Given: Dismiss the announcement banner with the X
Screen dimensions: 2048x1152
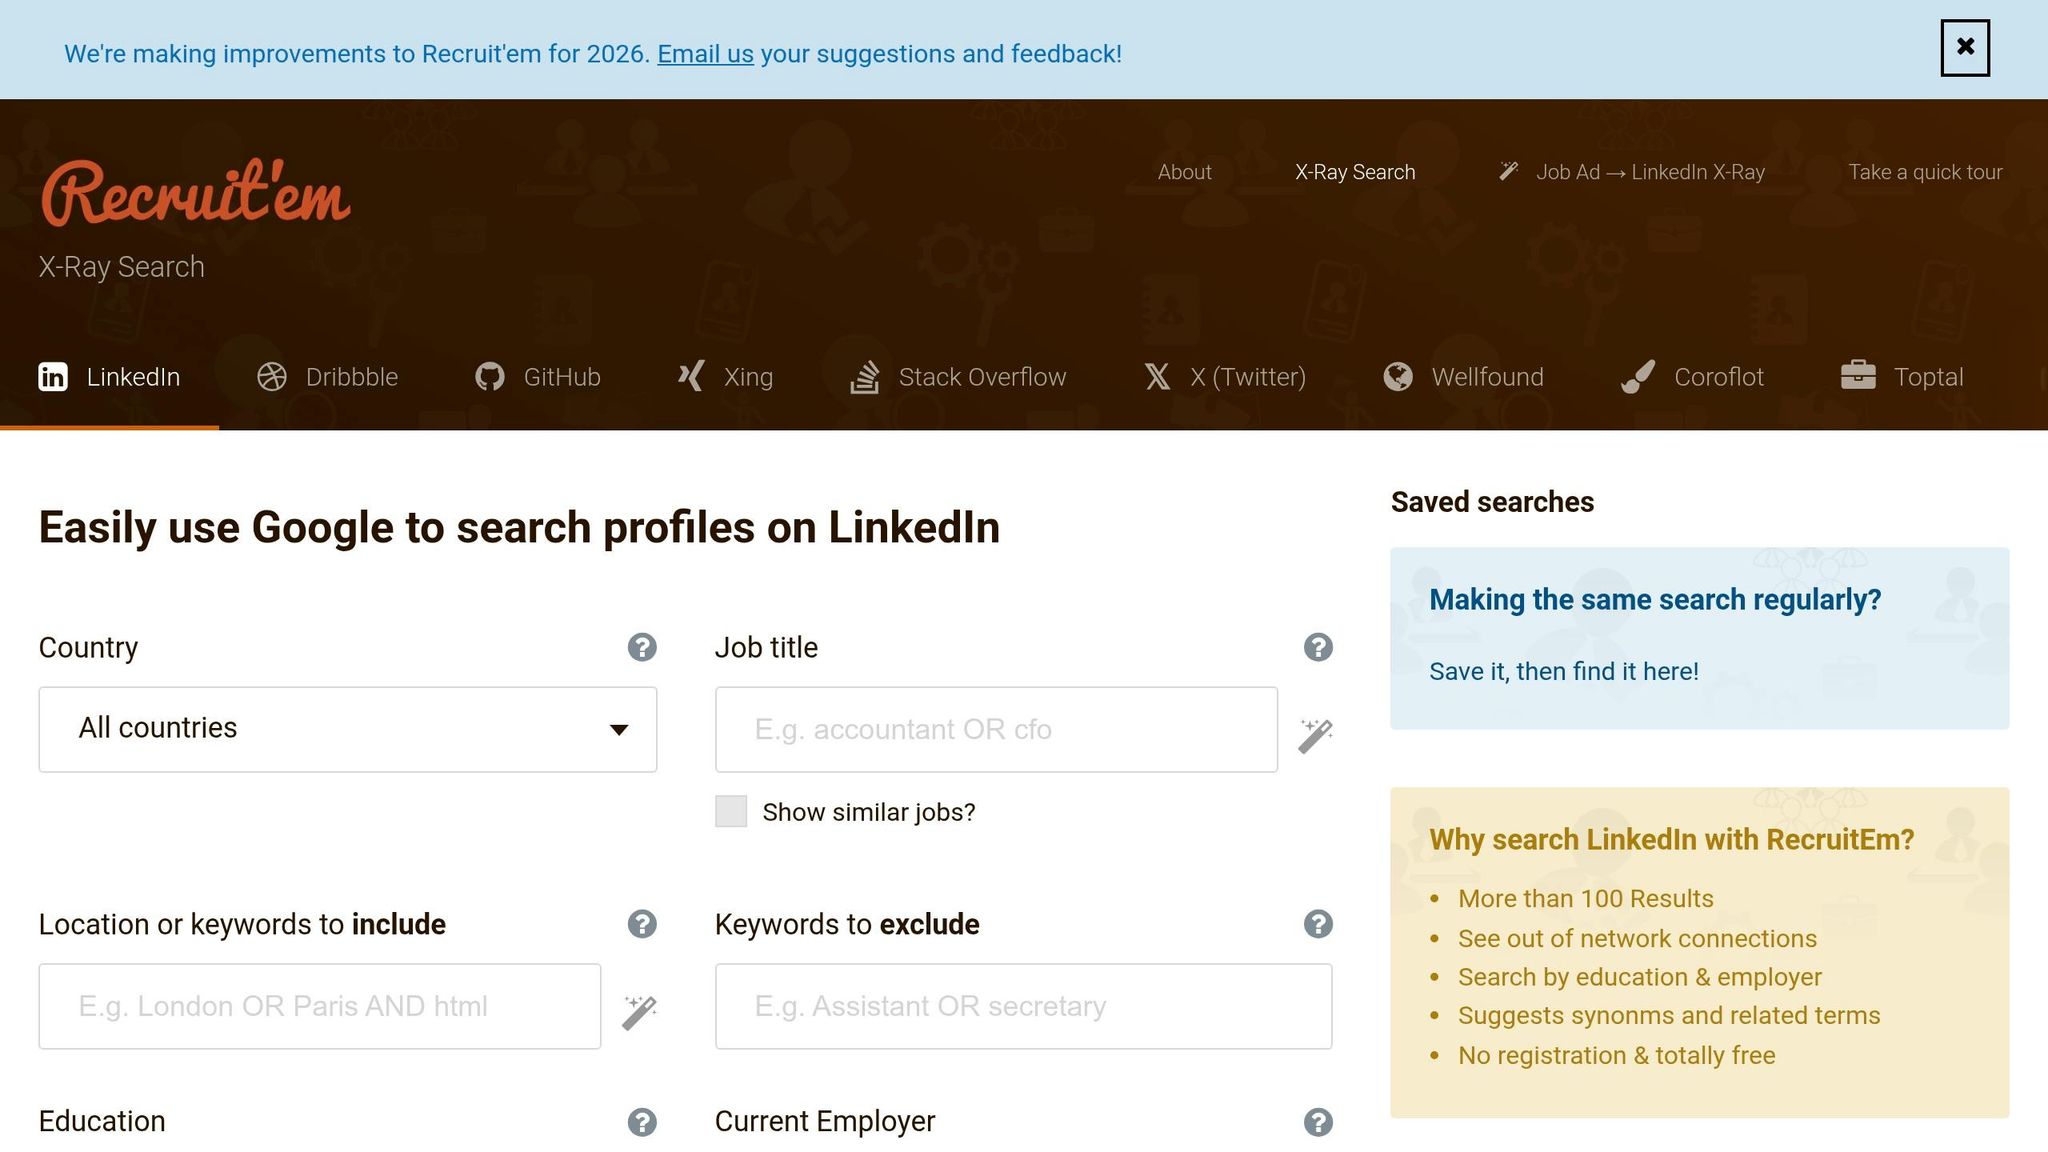Looking at the screenshot, I should (1965, 47).
